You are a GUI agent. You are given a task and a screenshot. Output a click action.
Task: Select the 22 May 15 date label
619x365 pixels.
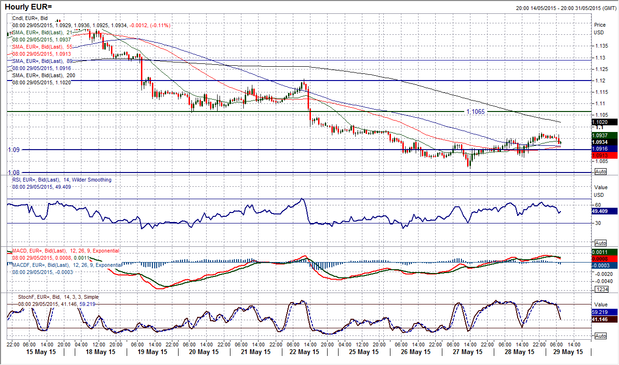pos(305,352)
